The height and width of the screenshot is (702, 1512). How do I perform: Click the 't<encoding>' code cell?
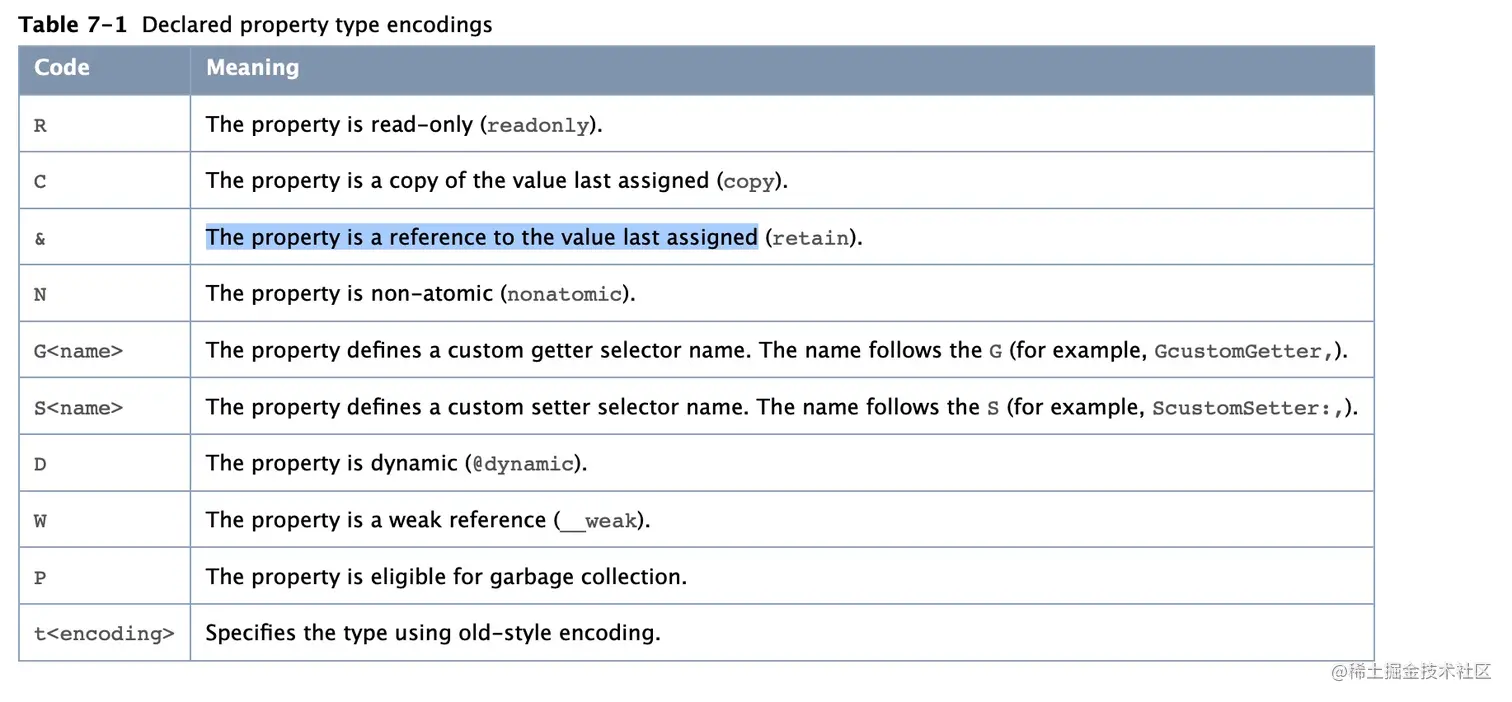point(104,634)
